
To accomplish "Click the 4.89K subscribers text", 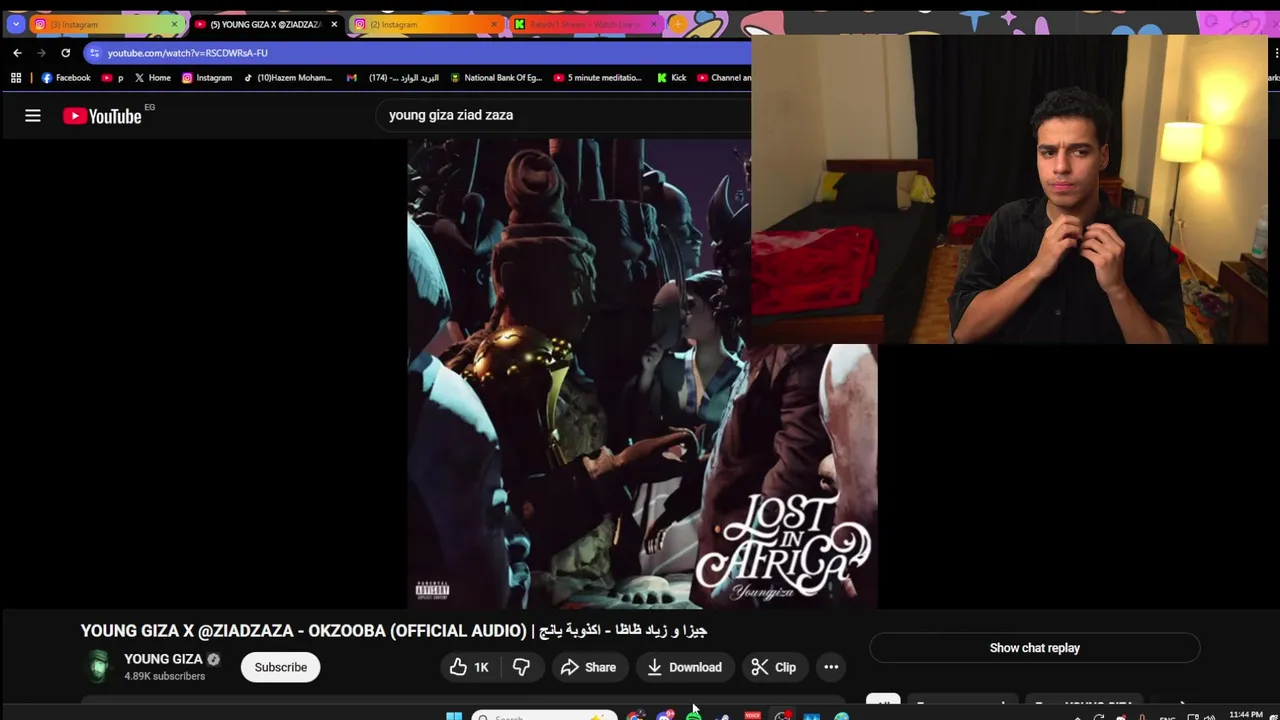I will (164, 677).
